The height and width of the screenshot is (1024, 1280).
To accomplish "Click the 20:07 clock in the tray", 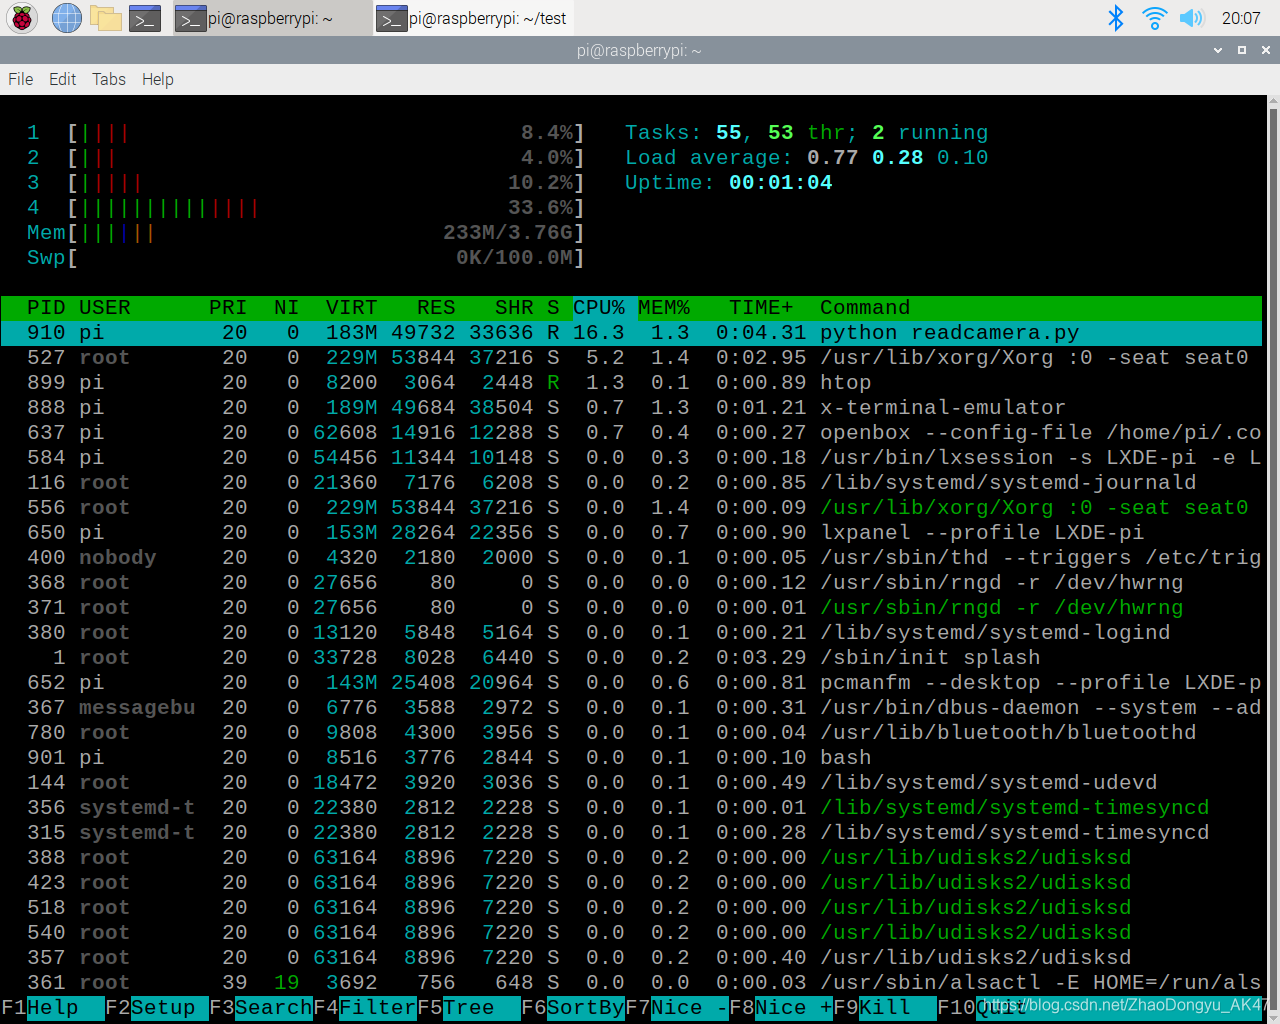I will [x=1241, y=18].
